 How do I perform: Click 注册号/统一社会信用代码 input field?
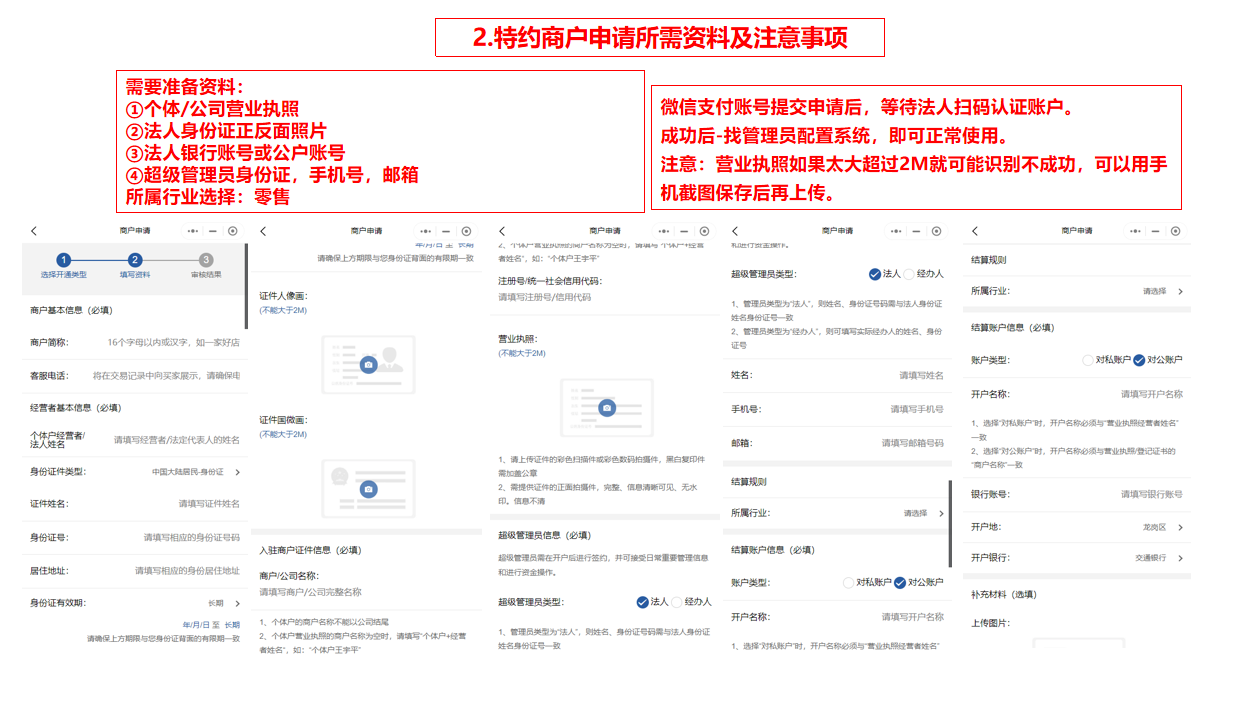(545, 297)
